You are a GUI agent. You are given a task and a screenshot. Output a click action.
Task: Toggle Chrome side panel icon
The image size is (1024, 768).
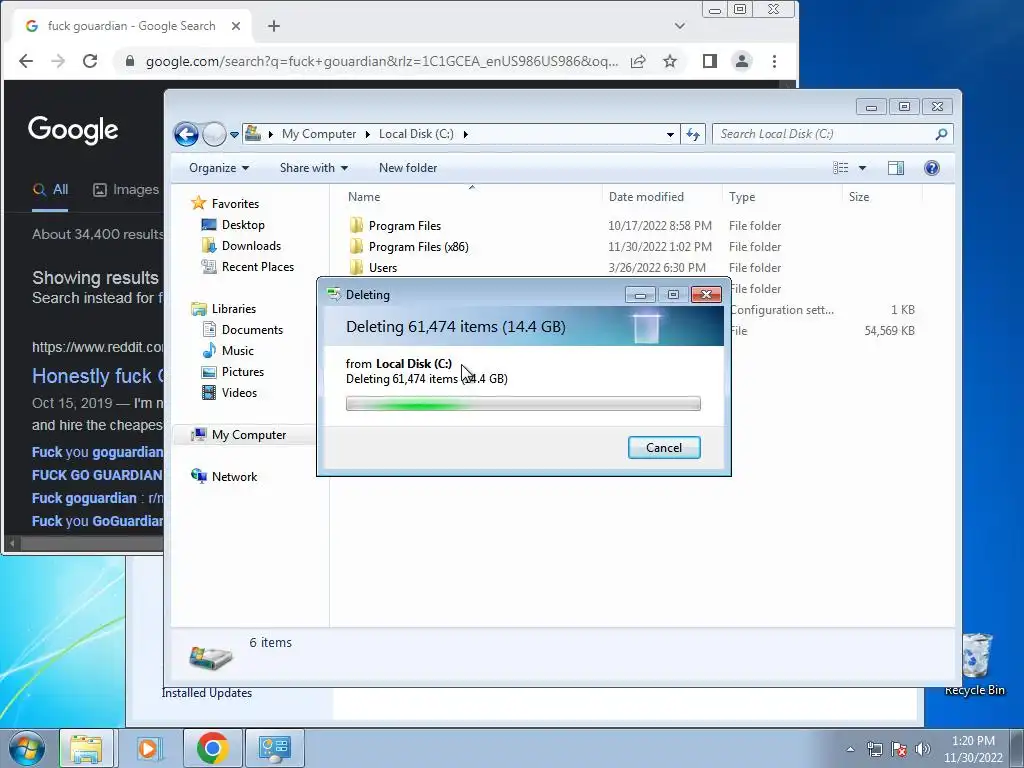[x=710, y=61]
